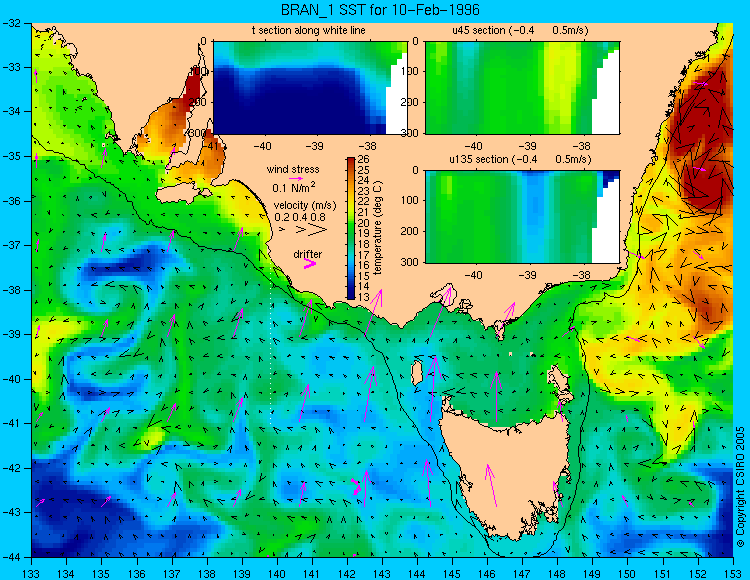Click the 'temperature (deg C)' vertical label

pos(378,228)
